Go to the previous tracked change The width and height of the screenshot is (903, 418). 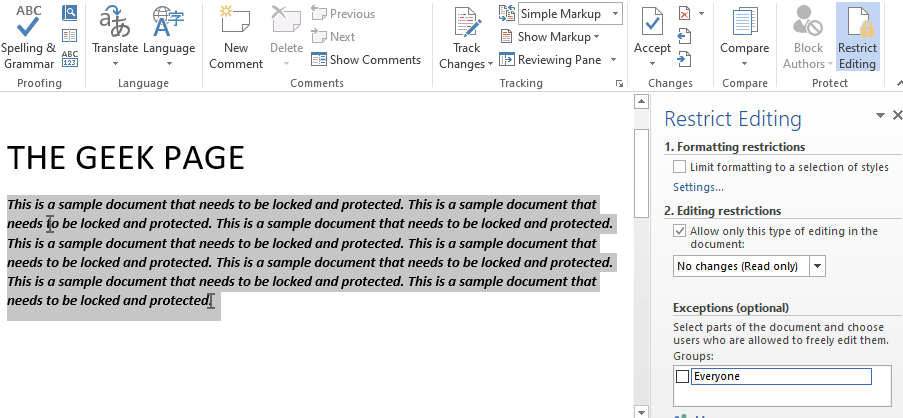click(684, 36)
